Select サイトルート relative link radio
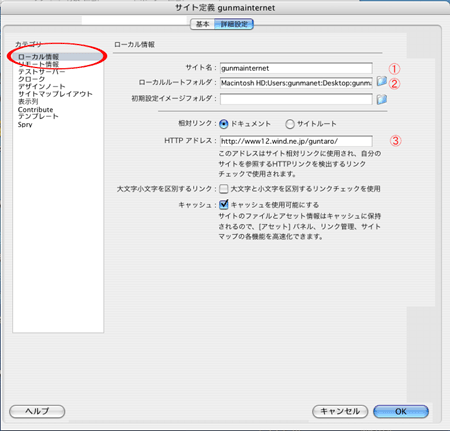450x431 pixels. pyautogui.click(x=290, y=124)
